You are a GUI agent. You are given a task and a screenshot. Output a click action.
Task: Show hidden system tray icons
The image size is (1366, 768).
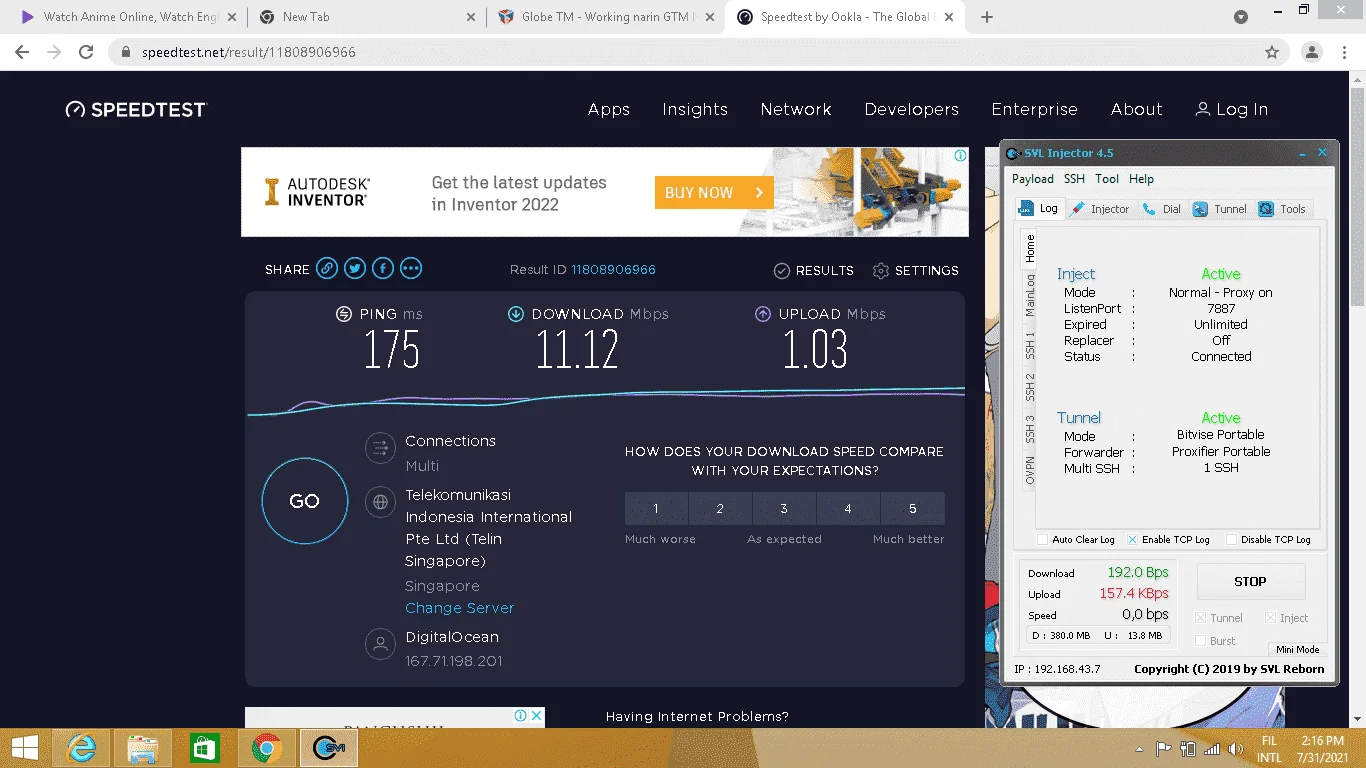1139,749
